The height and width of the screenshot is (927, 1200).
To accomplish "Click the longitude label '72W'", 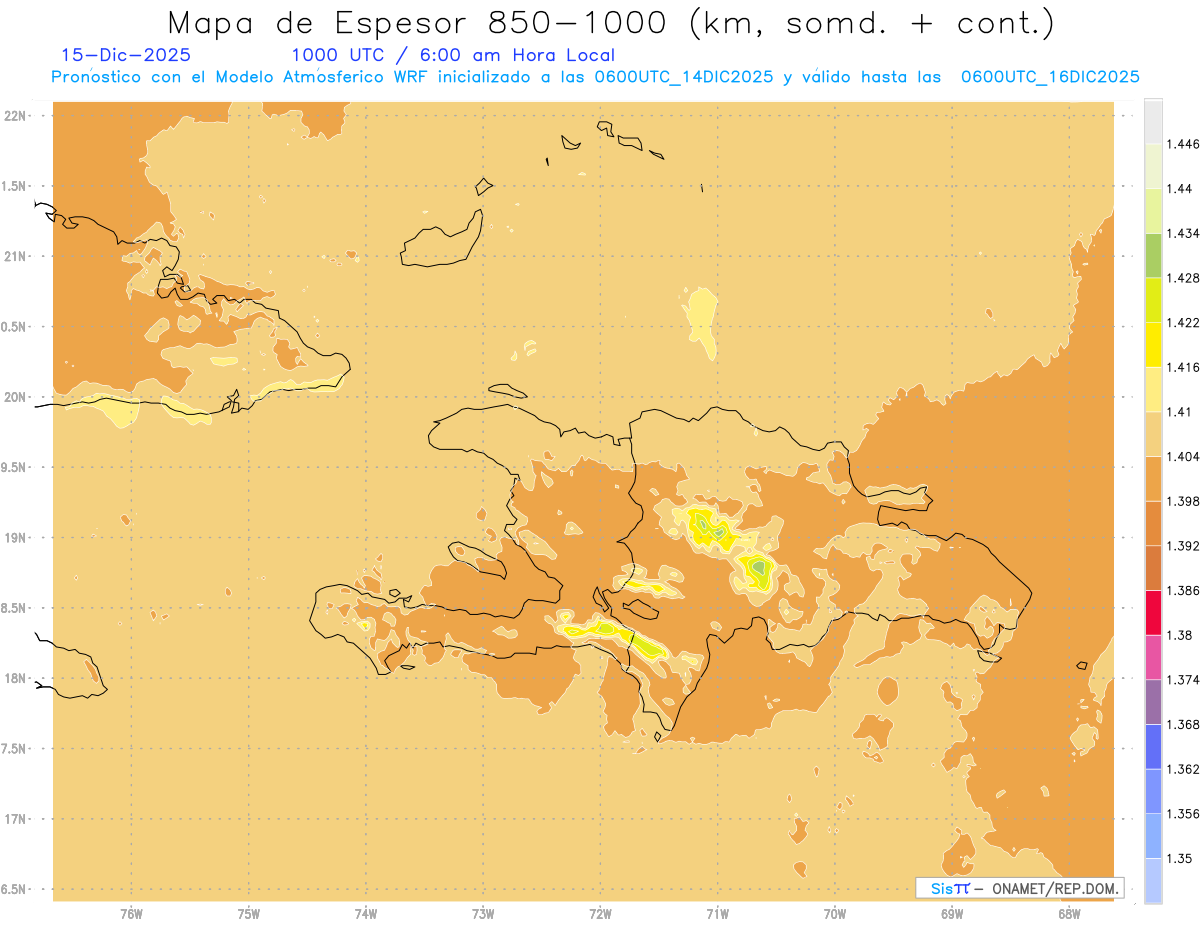I will coord(600,914).
